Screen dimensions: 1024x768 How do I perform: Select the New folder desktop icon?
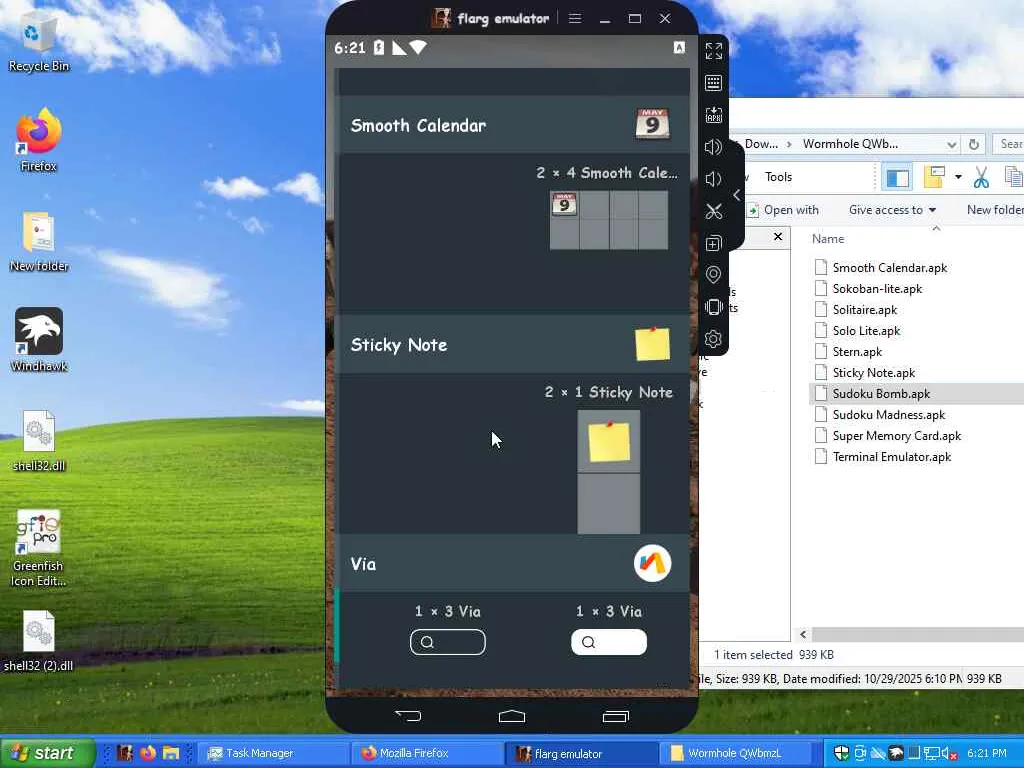coord(39,241)
